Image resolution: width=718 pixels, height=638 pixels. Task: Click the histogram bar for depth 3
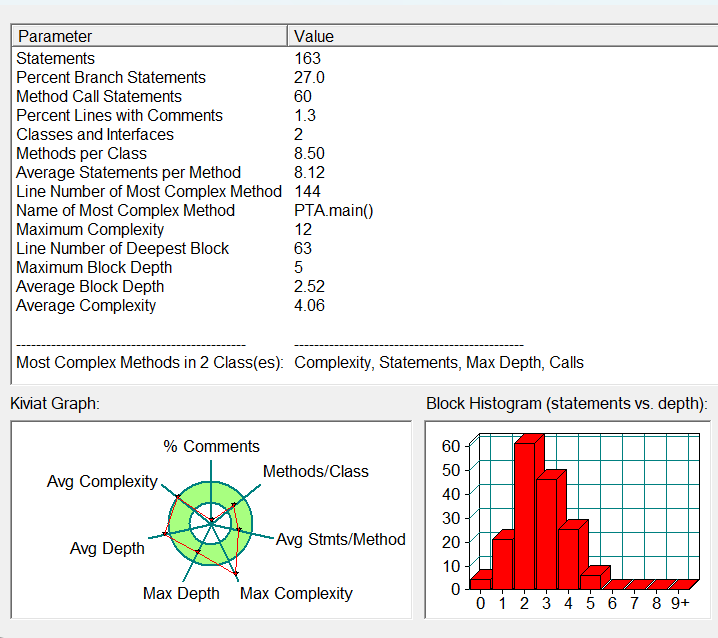click(547, 533)
